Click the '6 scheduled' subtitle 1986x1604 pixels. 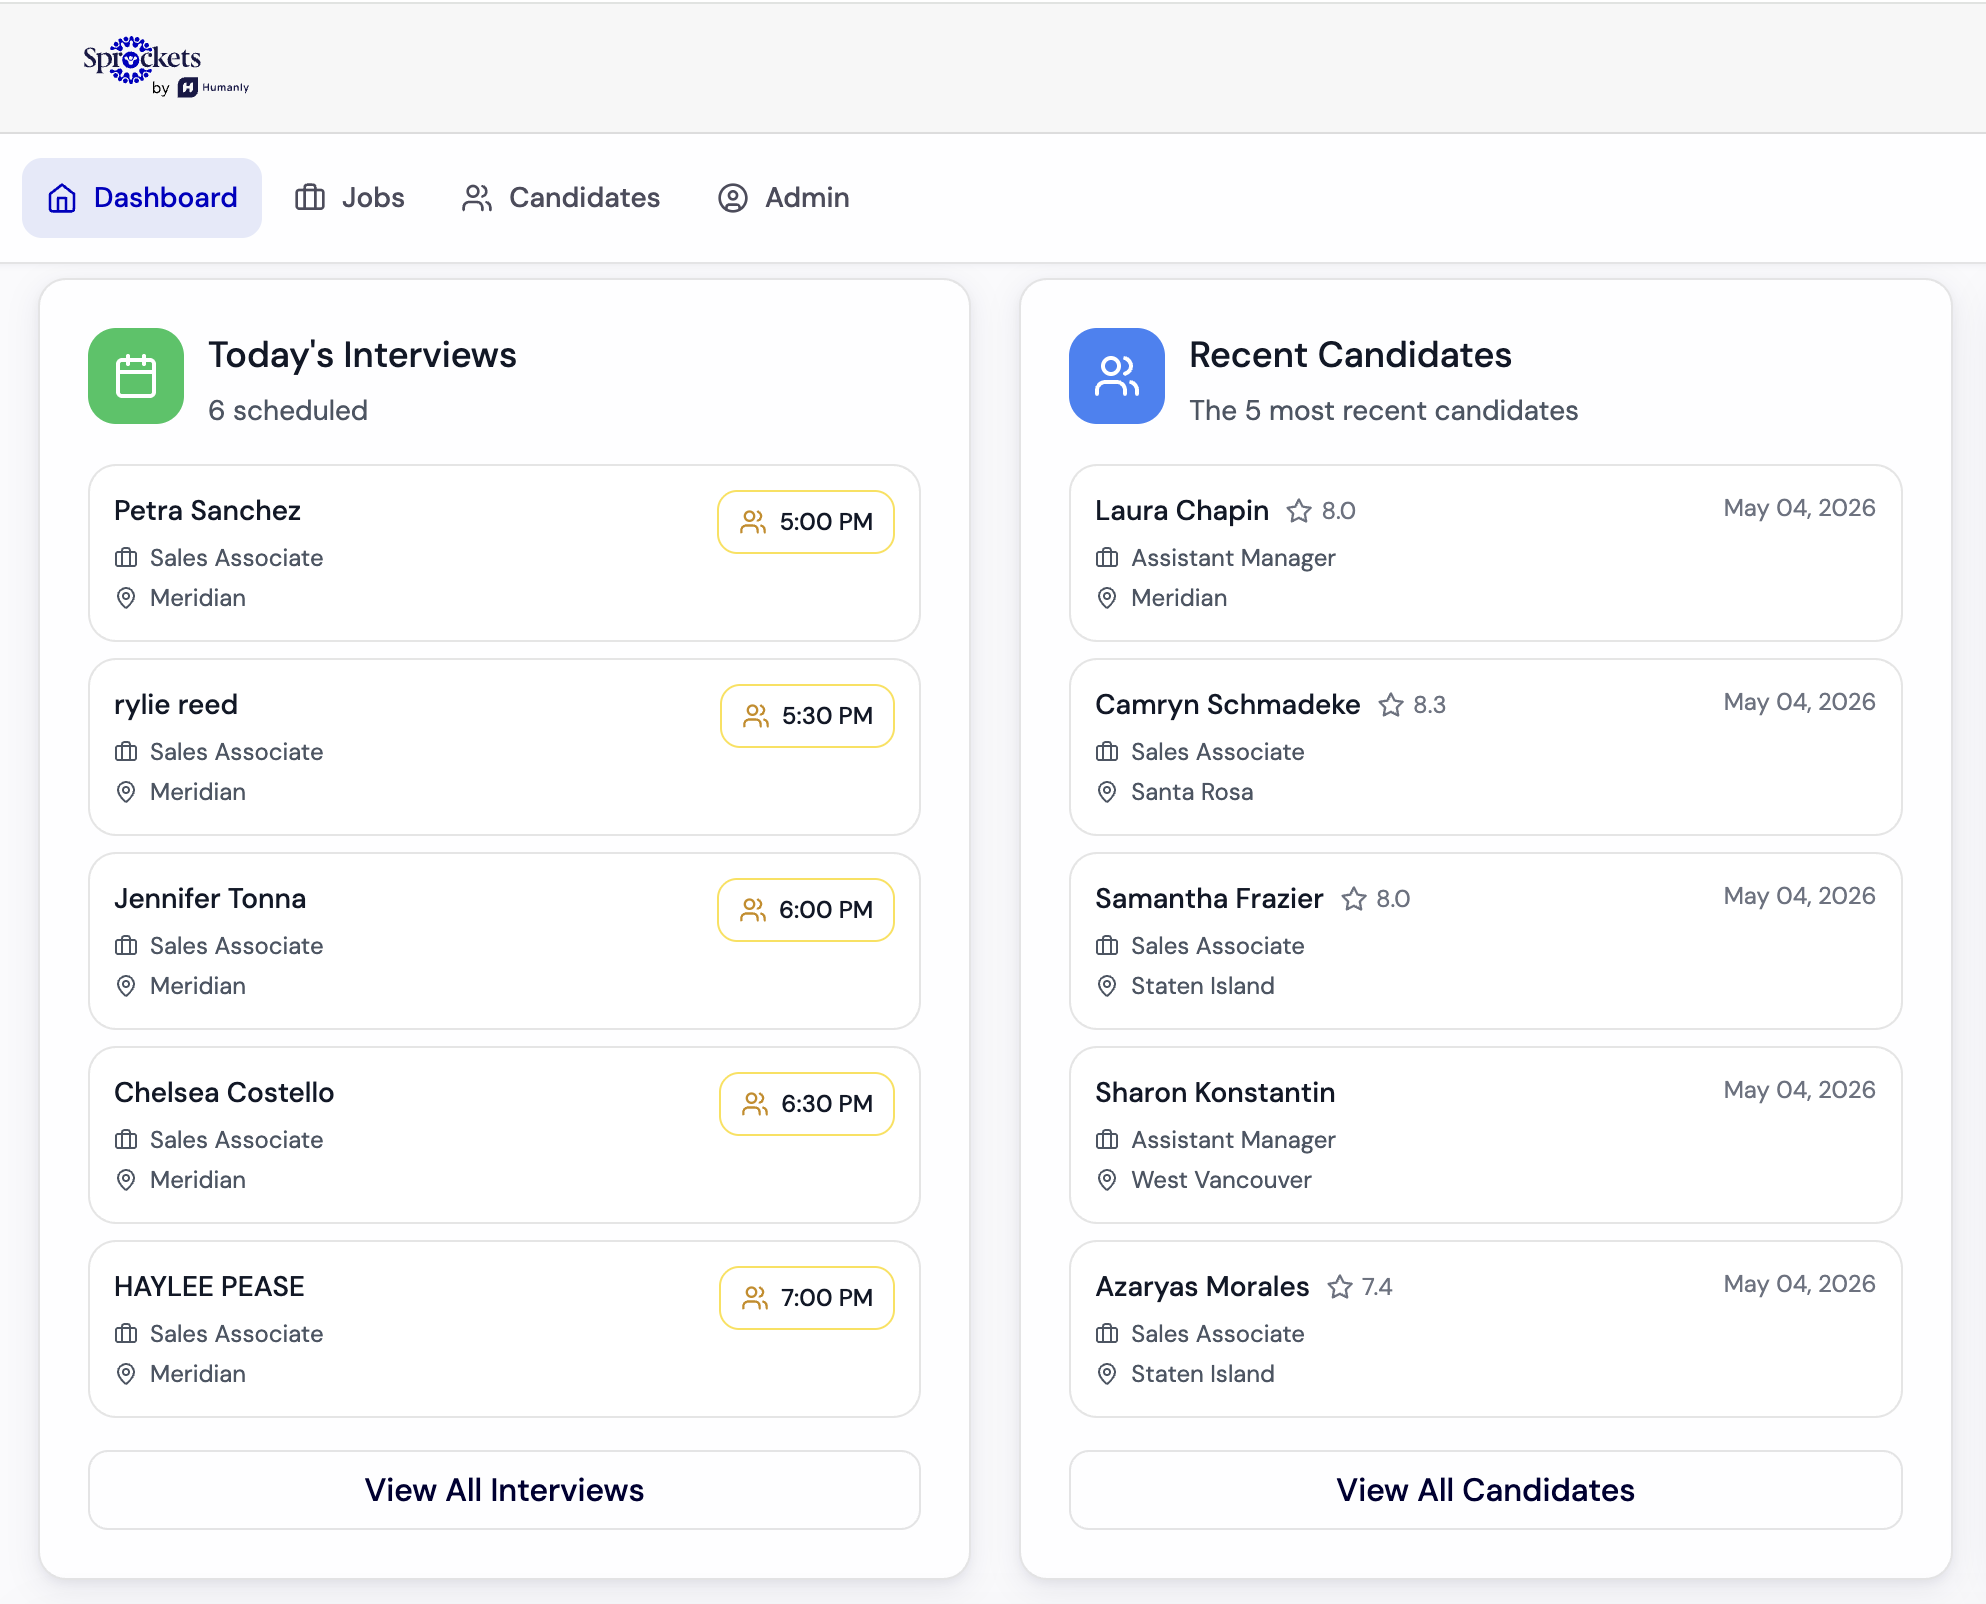tap(288, 410)
